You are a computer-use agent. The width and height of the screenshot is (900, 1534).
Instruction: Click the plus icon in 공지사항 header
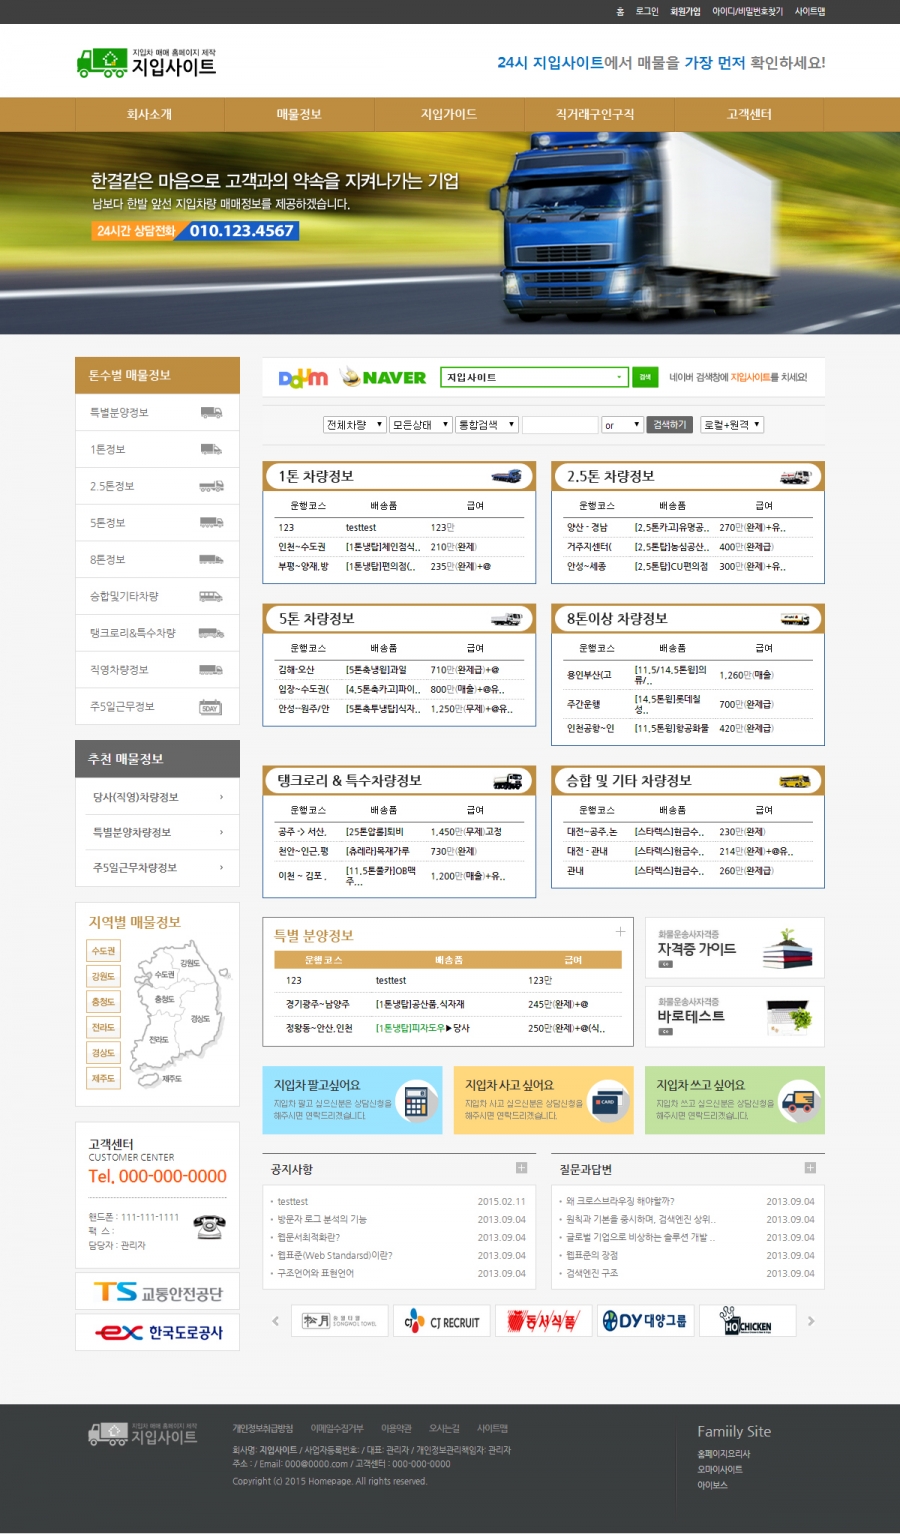click(x=521, y=1168)
